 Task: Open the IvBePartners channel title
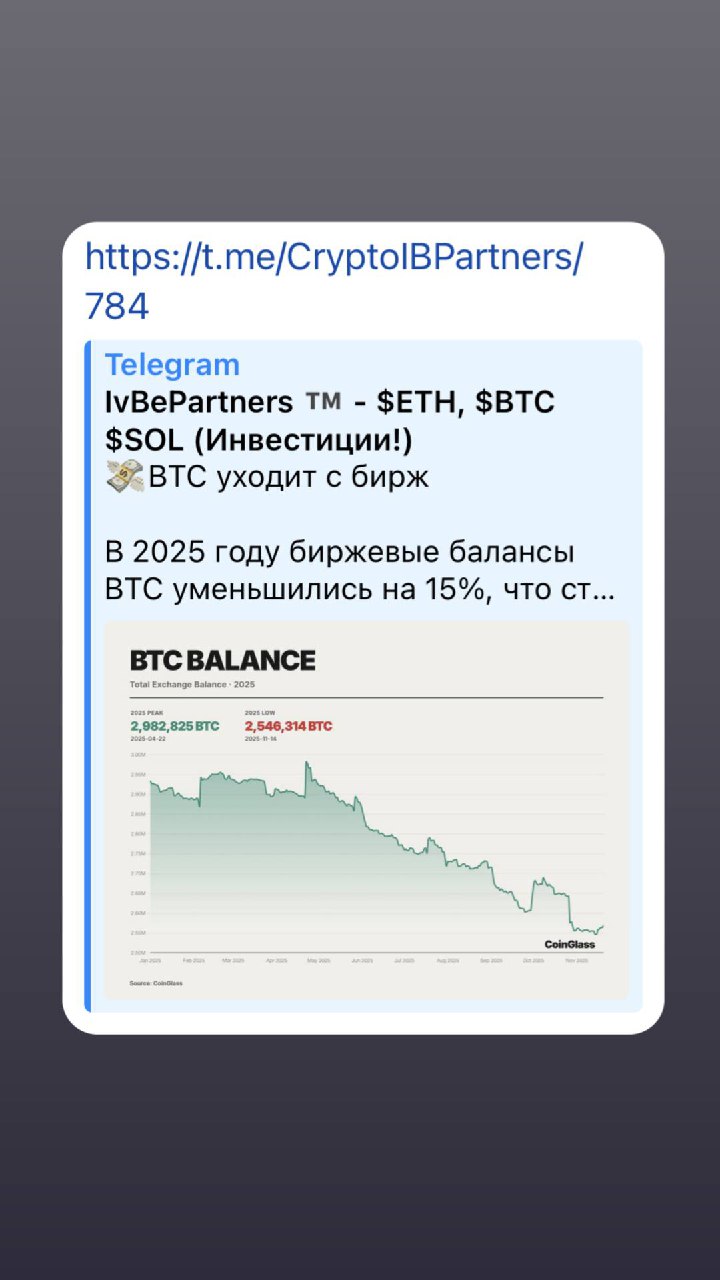[x=223, y=403]
